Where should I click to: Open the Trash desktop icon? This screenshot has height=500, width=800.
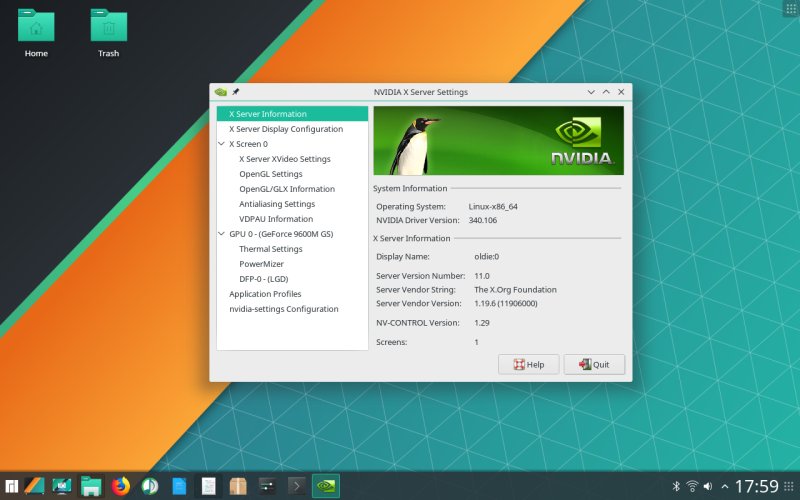109,33
